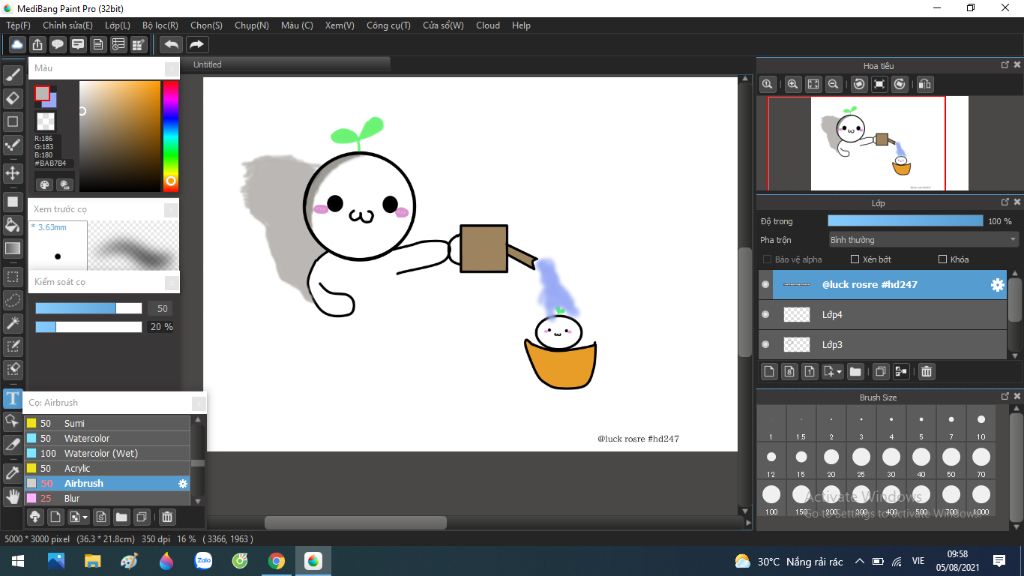
Task: Select the Watercolor (Wet) brush
Action: 101,453
